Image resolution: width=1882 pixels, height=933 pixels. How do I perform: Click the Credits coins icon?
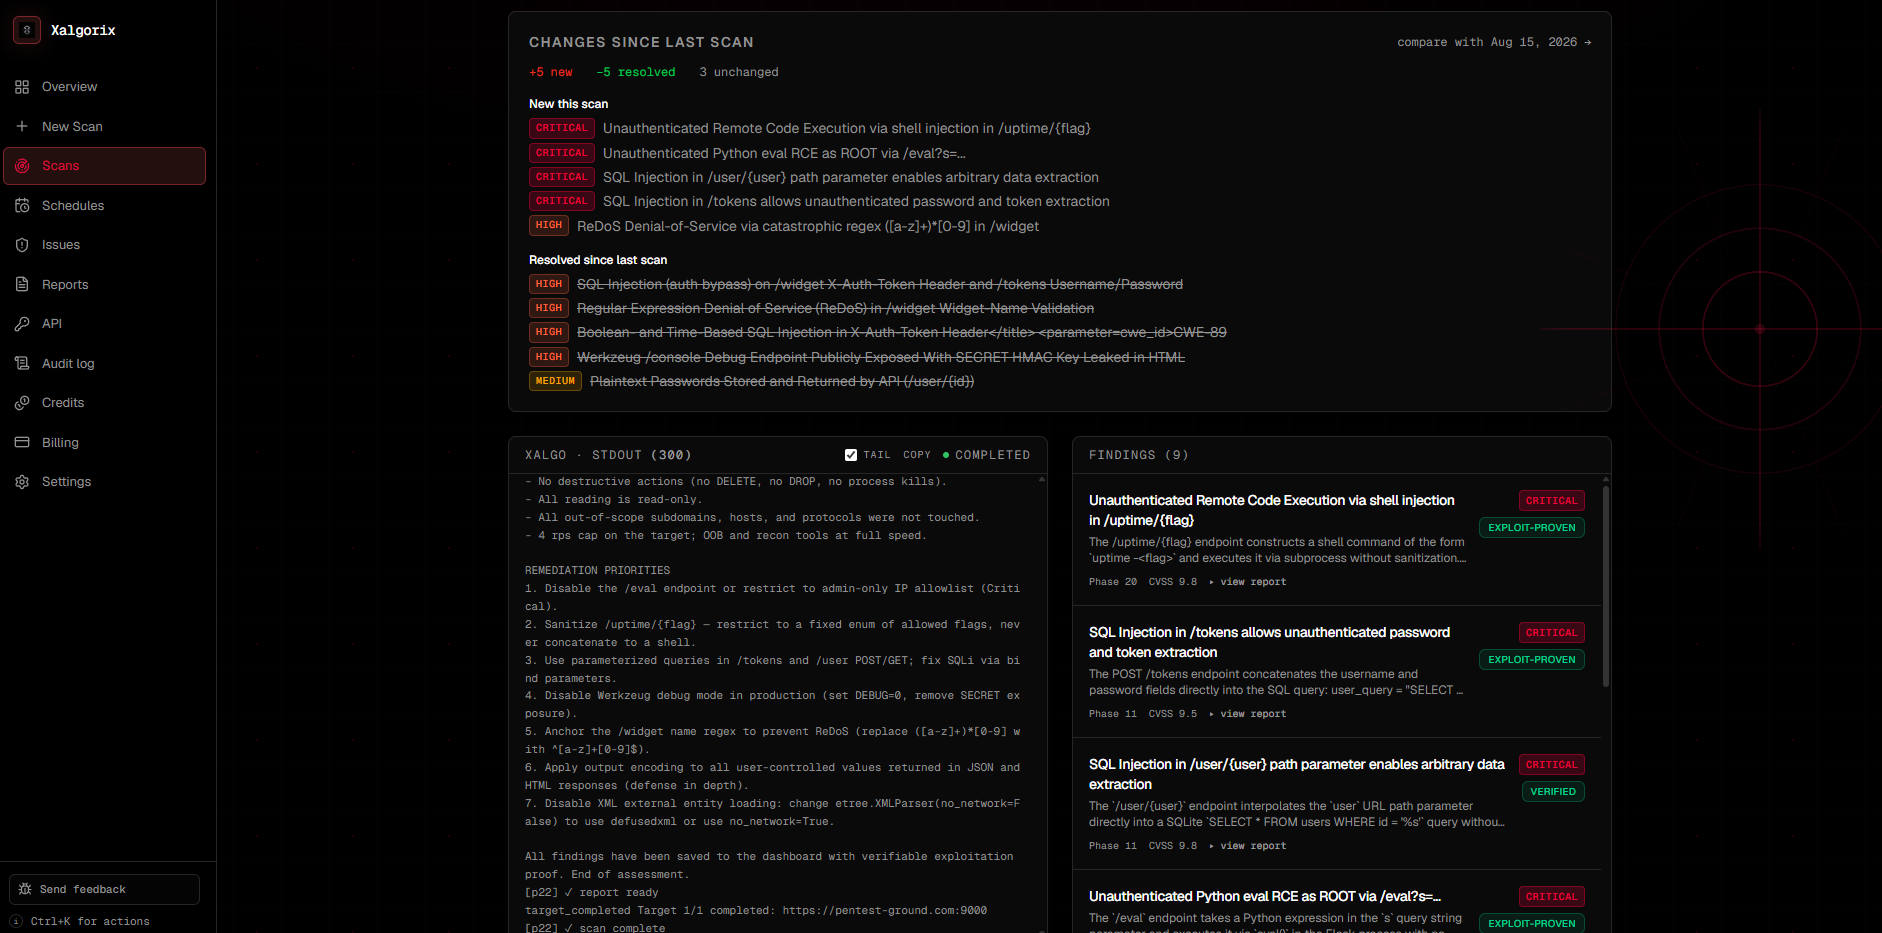pyautogui.click(x=22, y=403)
